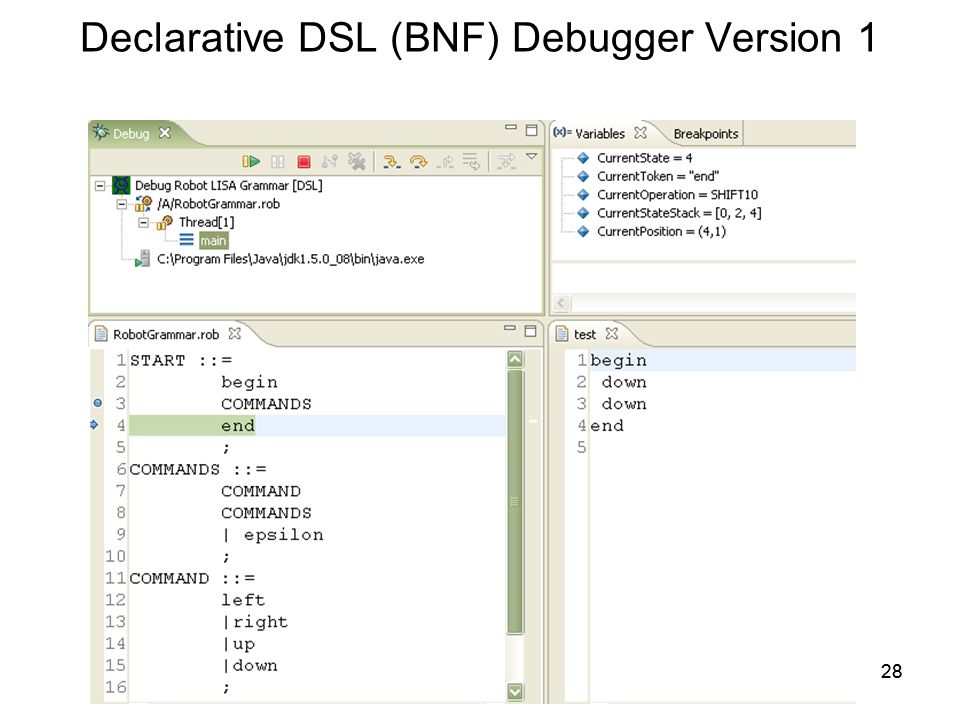Click the Resume debug icon
Screen dimensions: 960x720
pos(251,162)
